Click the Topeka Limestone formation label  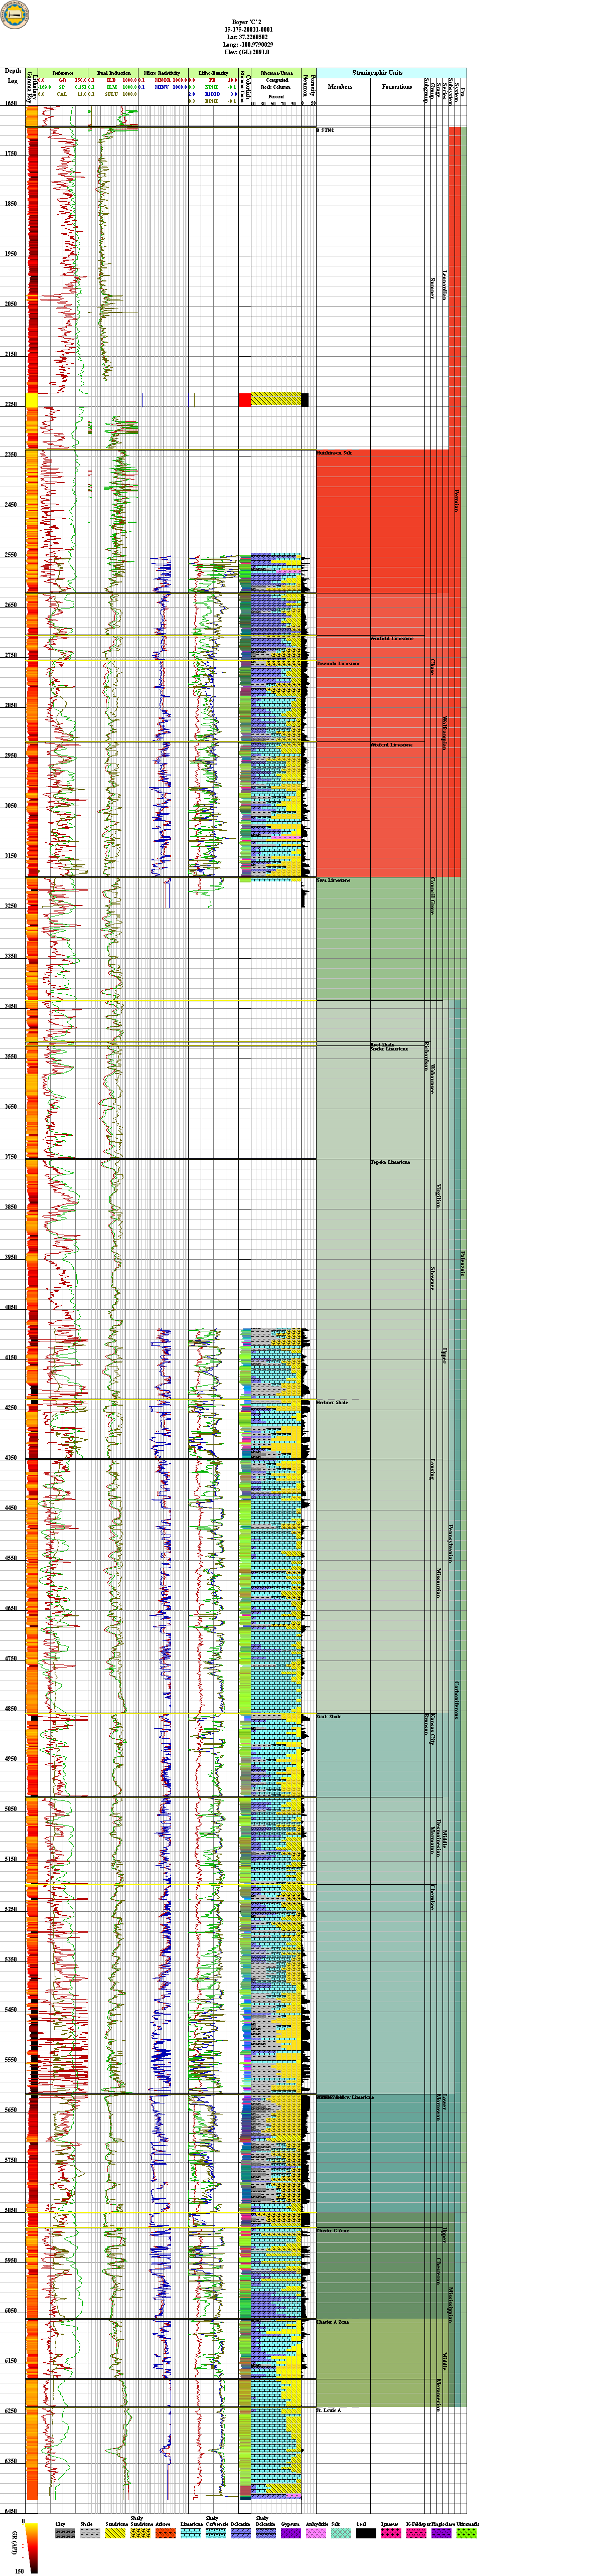pyautogui.click(x=390, y=1162)
